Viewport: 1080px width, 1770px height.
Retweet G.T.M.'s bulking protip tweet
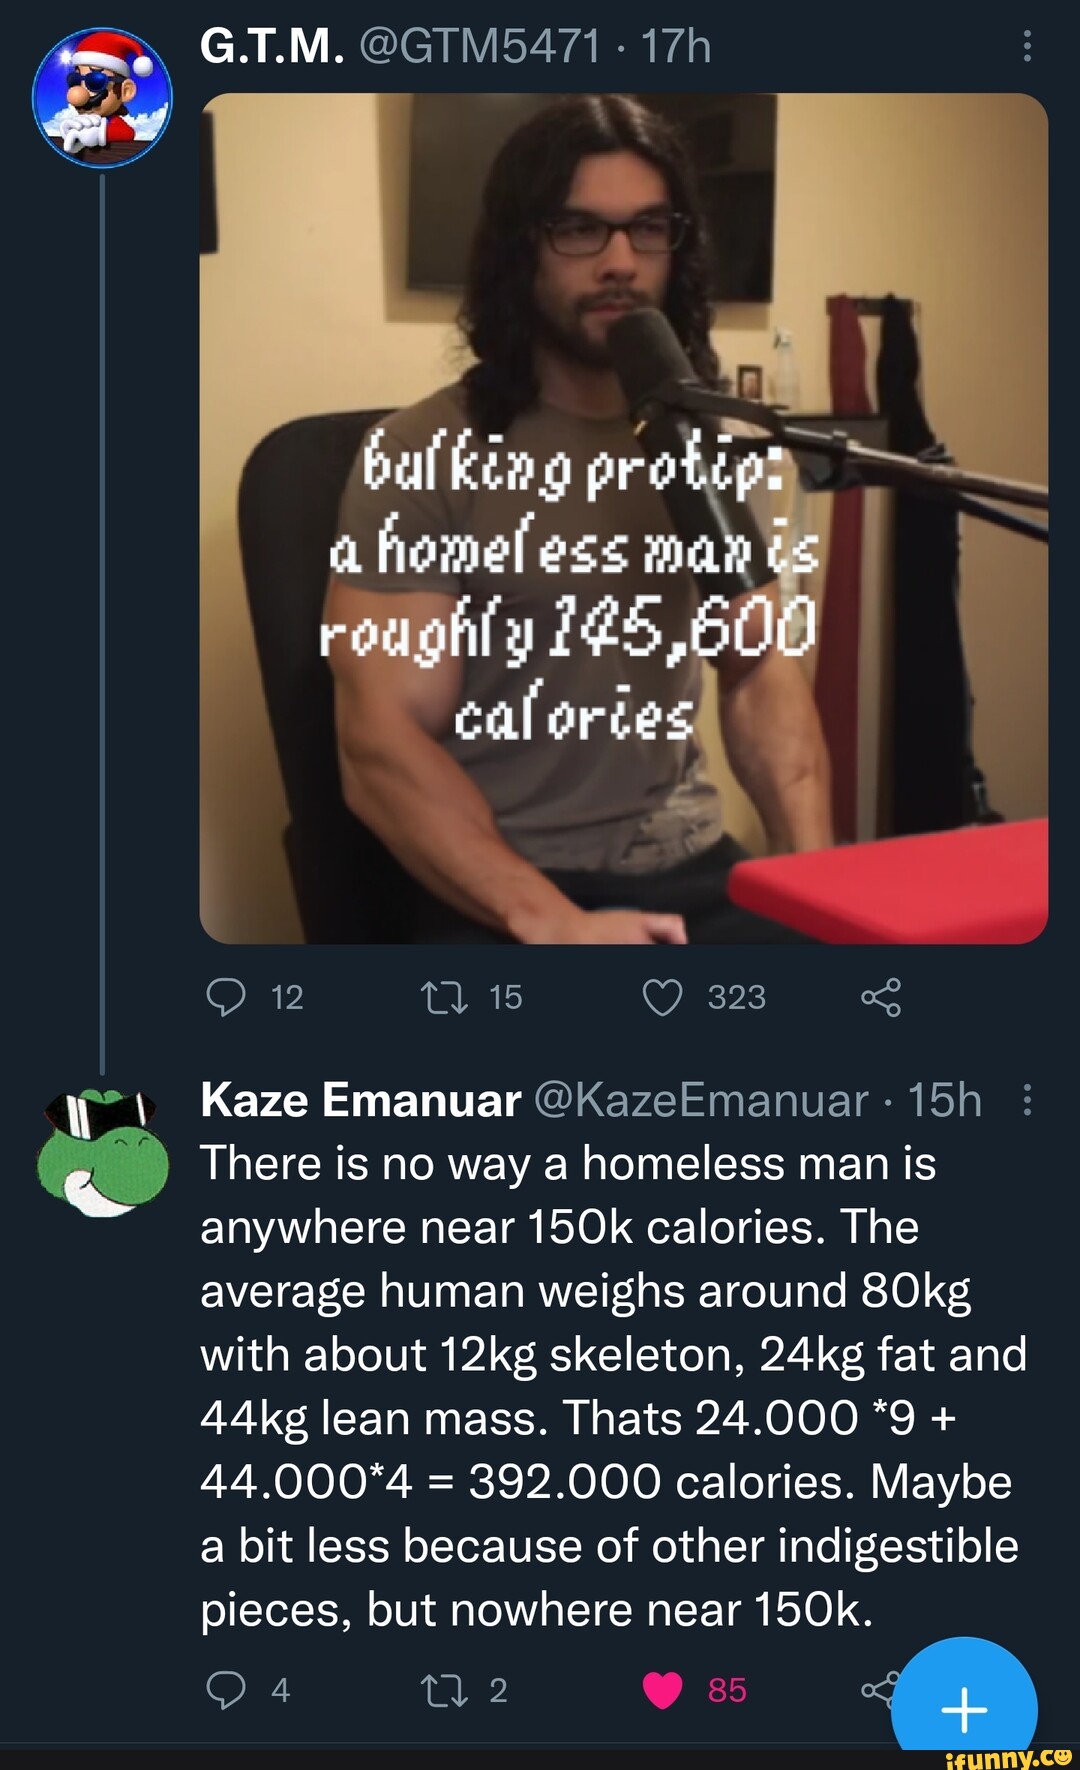tap(444, 997)
